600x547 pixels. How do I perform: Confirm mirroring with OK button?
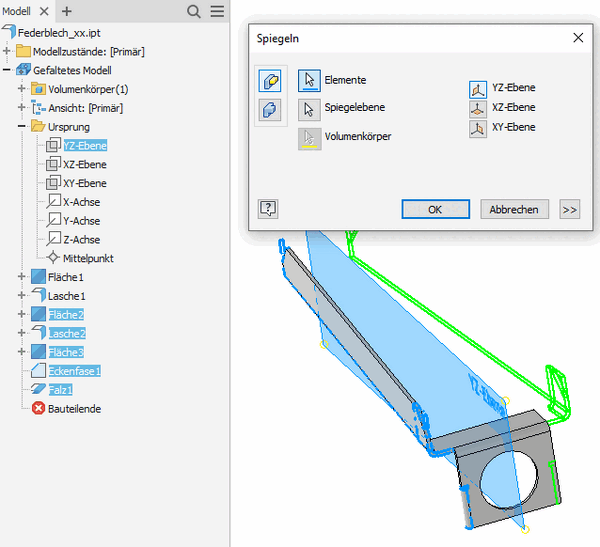pos(435,209)
